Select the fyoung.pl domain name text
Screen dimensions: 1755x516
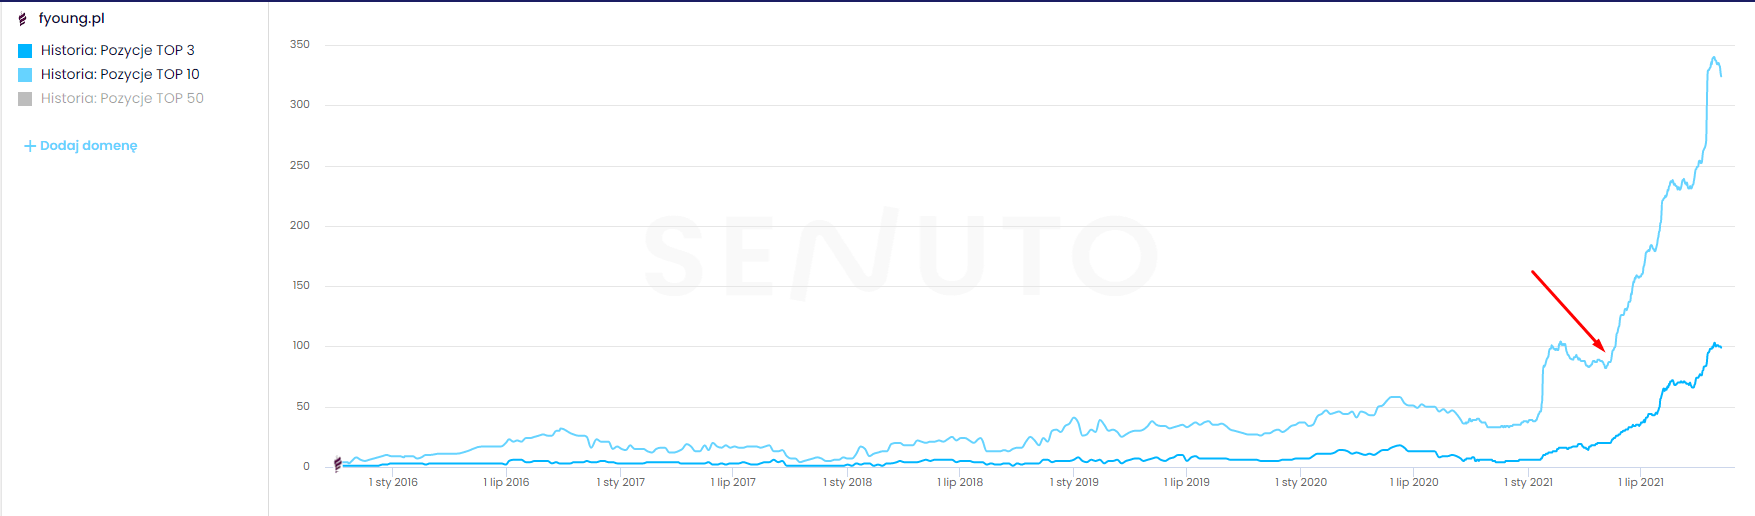point(72,18)
